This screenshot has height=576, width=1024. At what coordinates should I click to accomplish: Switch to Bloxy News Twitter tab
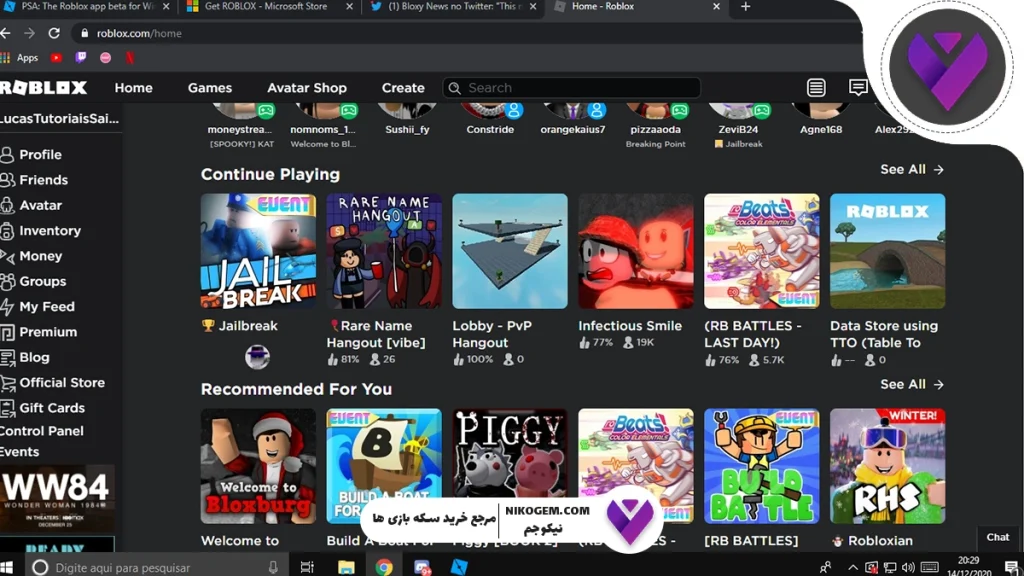(453, 7)
